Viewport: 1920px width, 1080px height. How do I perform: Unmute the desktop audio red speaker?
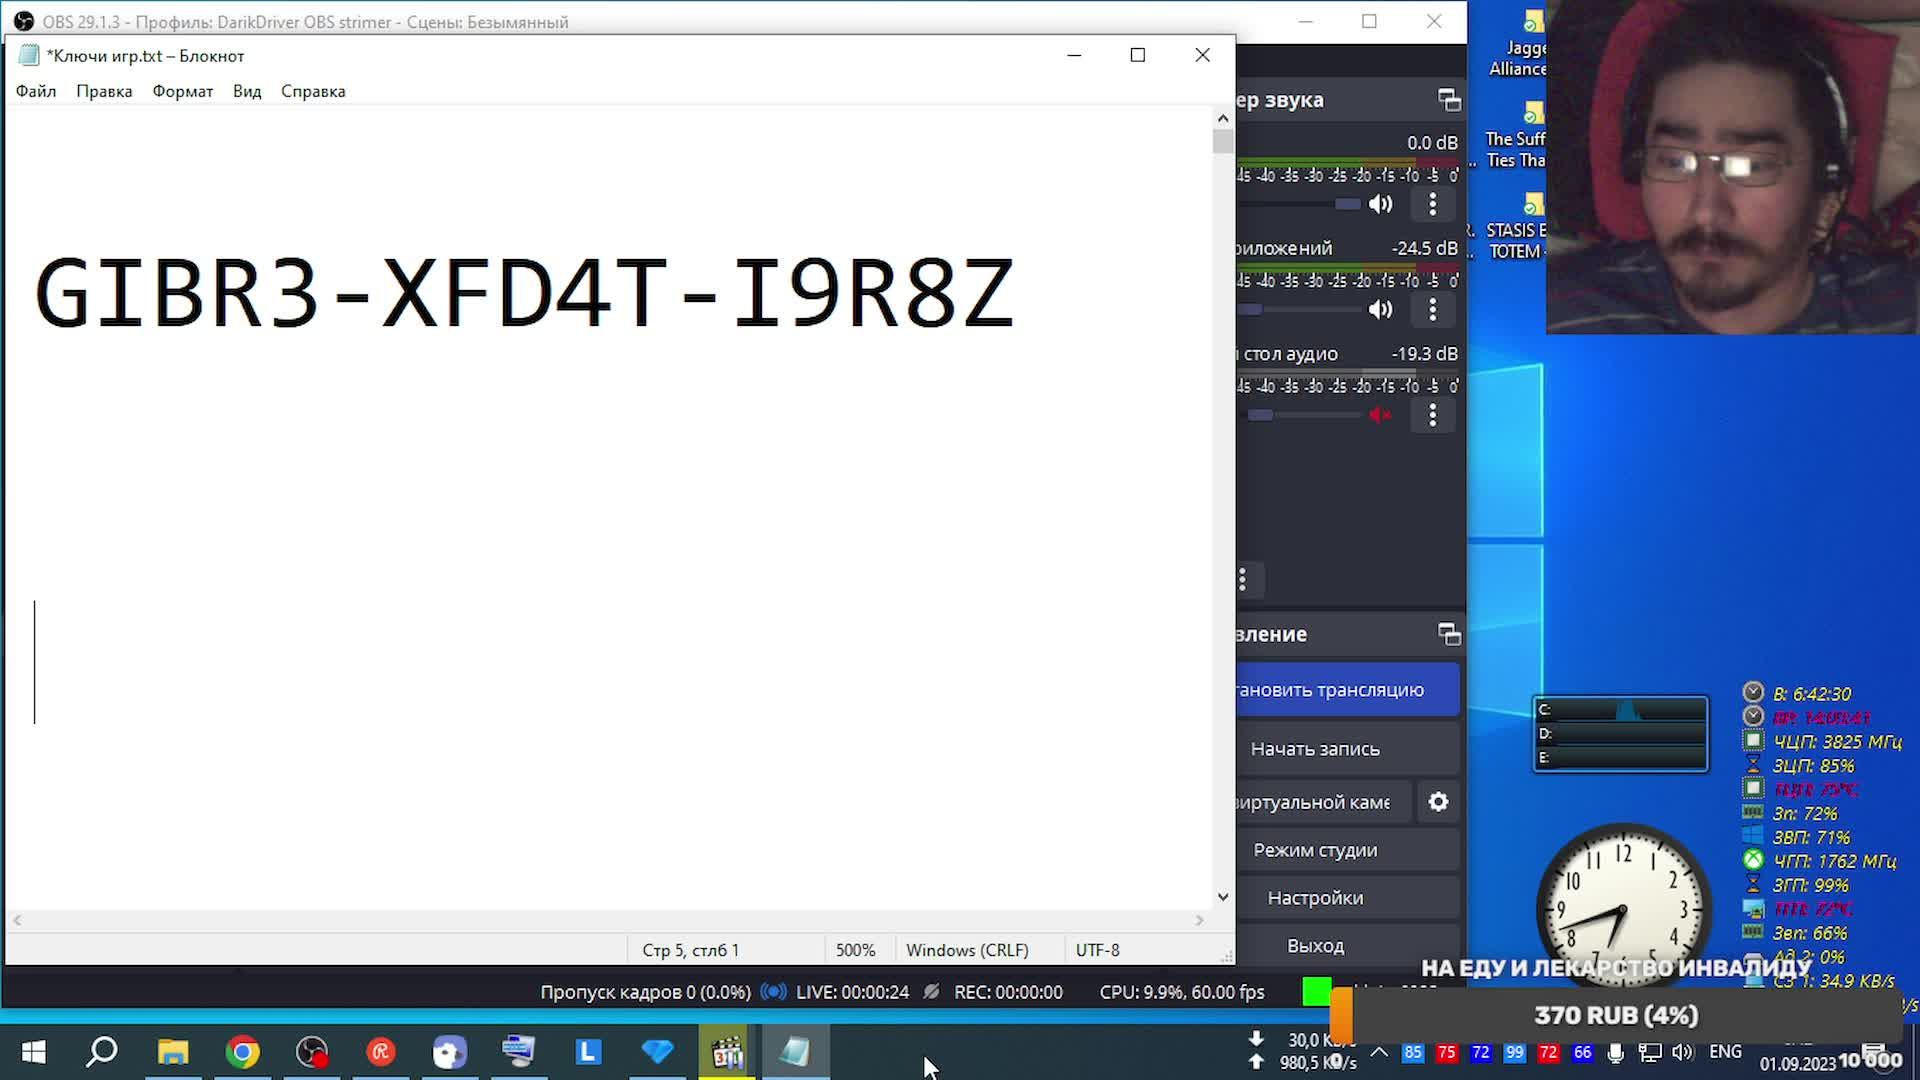pos(1380,415)
